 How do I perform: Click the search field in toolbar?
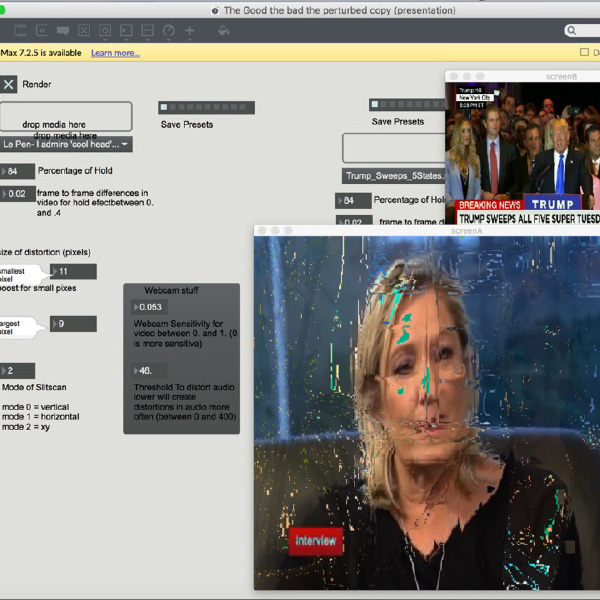tap(585, 31)
